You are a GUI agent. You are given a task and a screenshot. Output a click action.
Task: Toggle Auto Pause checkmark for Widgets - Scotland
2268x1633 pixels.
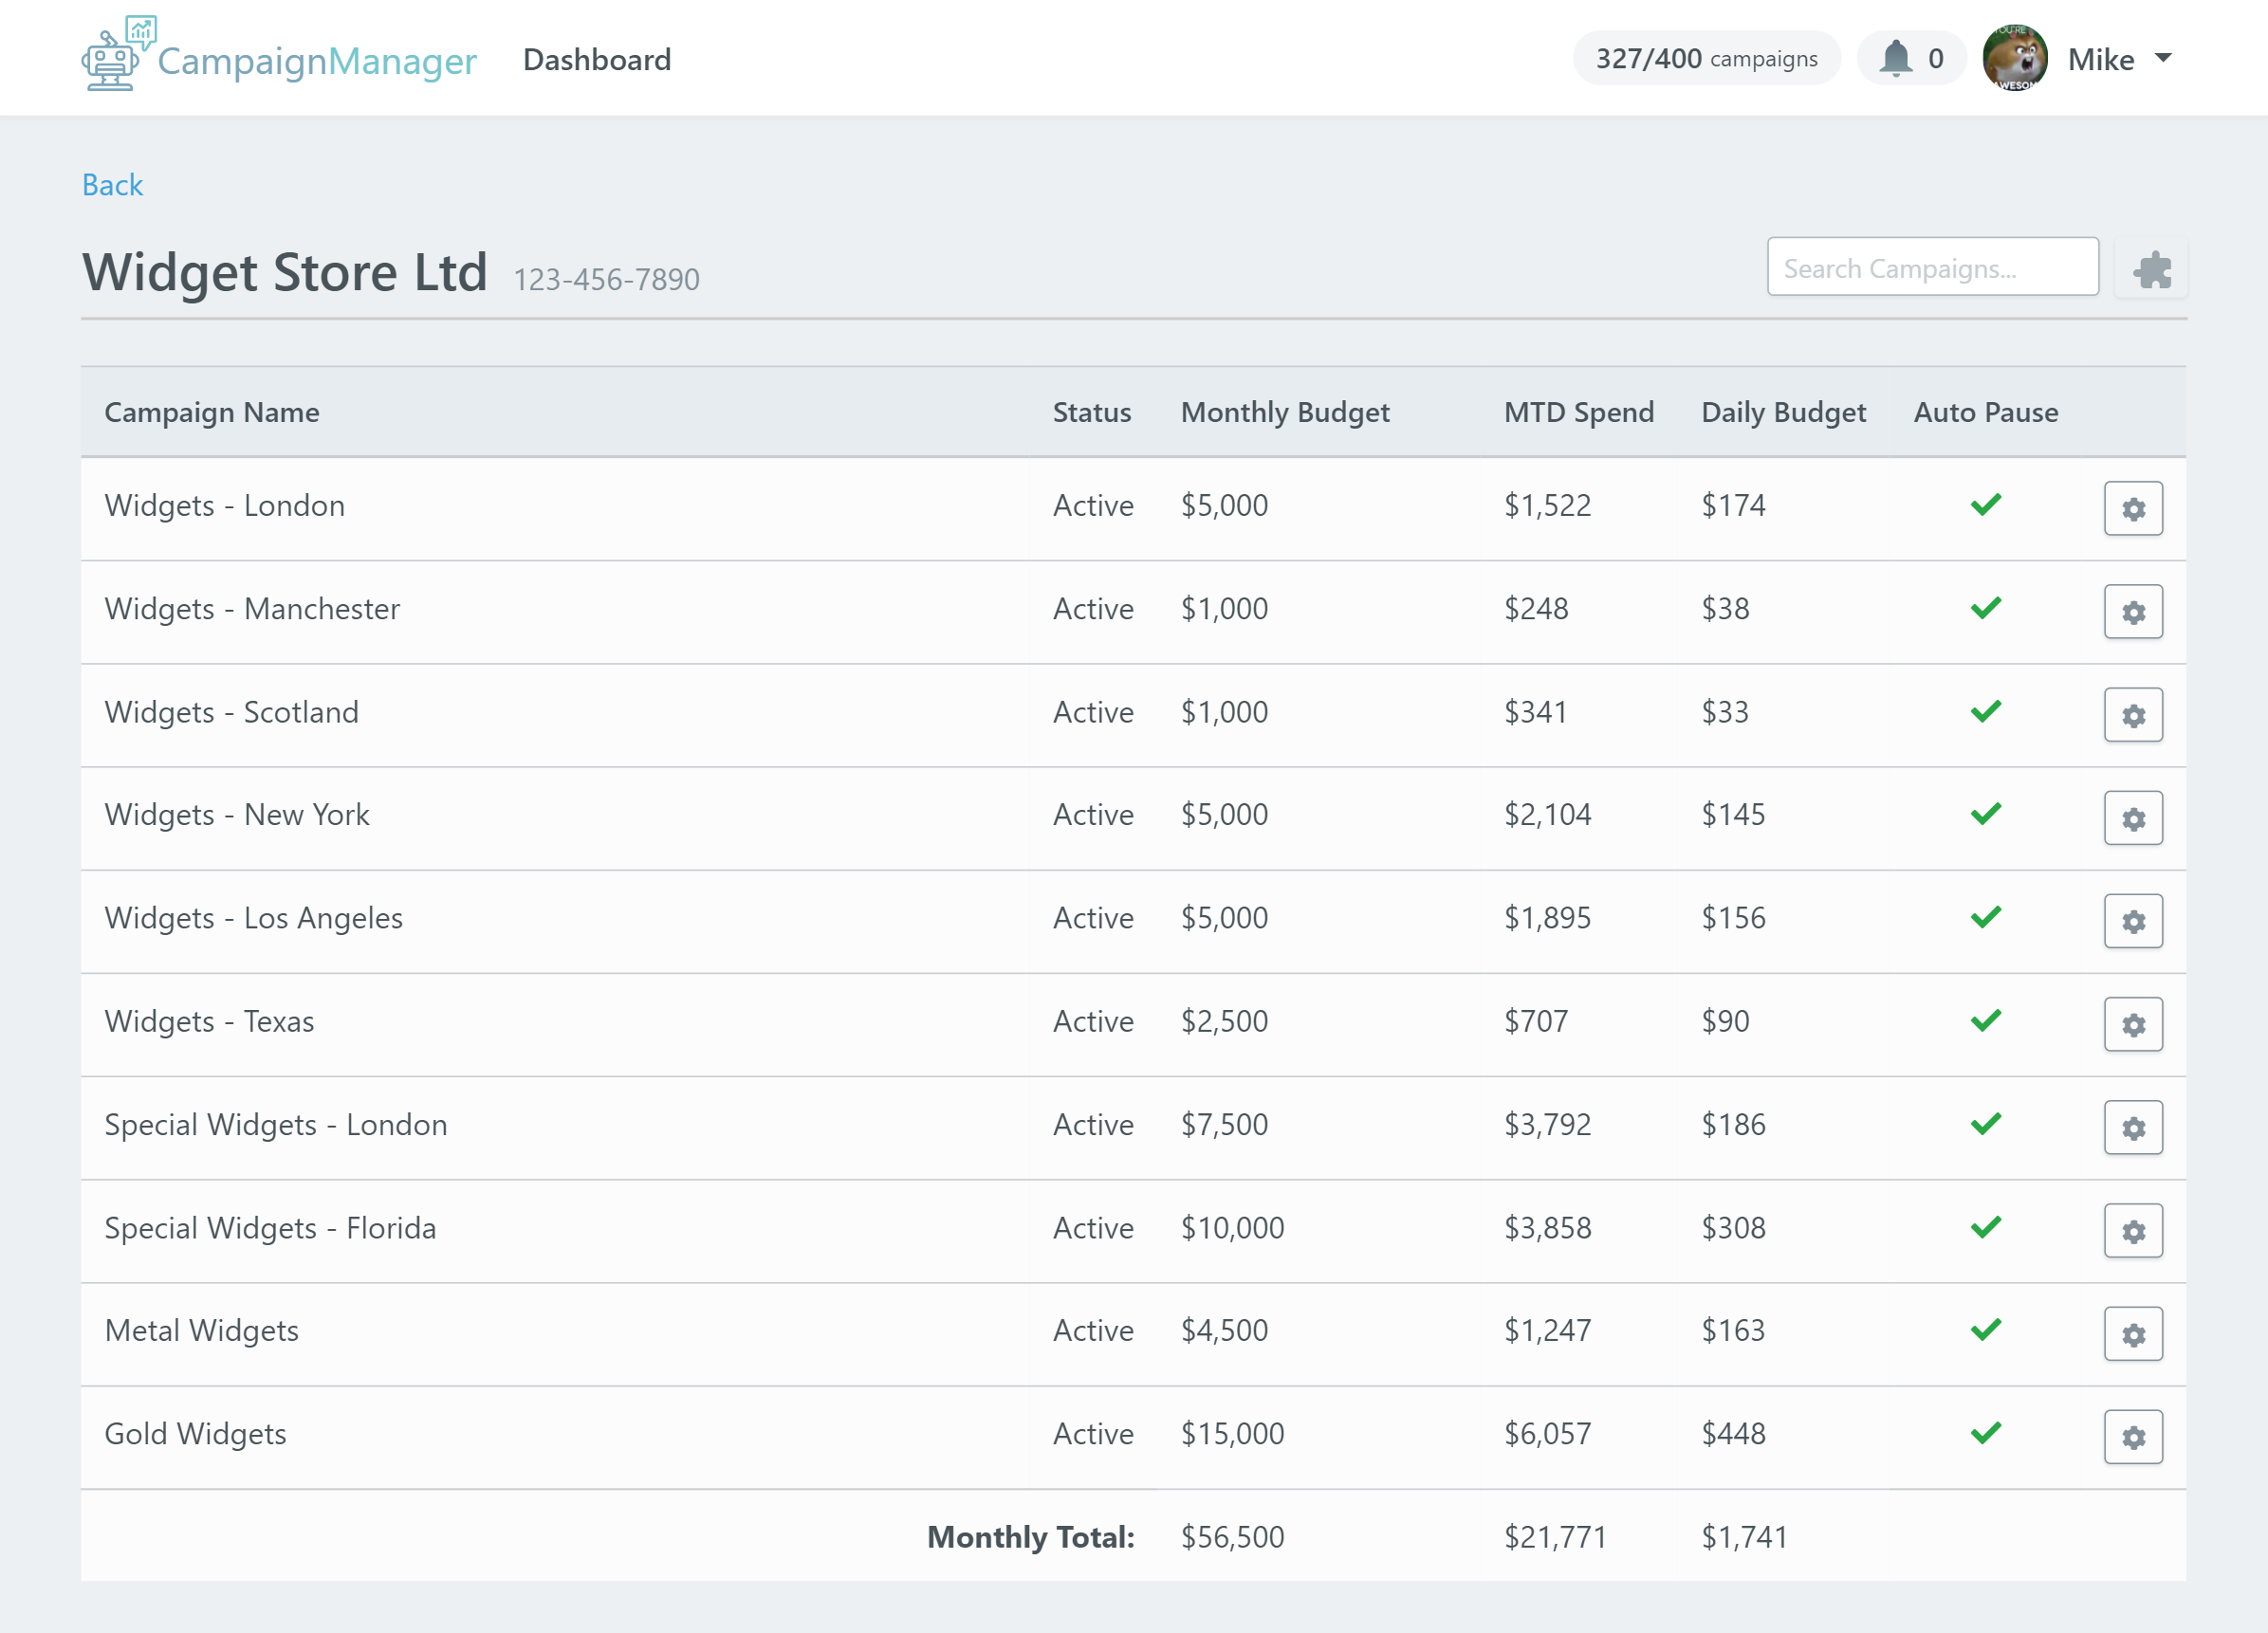tap(1986, 711)
